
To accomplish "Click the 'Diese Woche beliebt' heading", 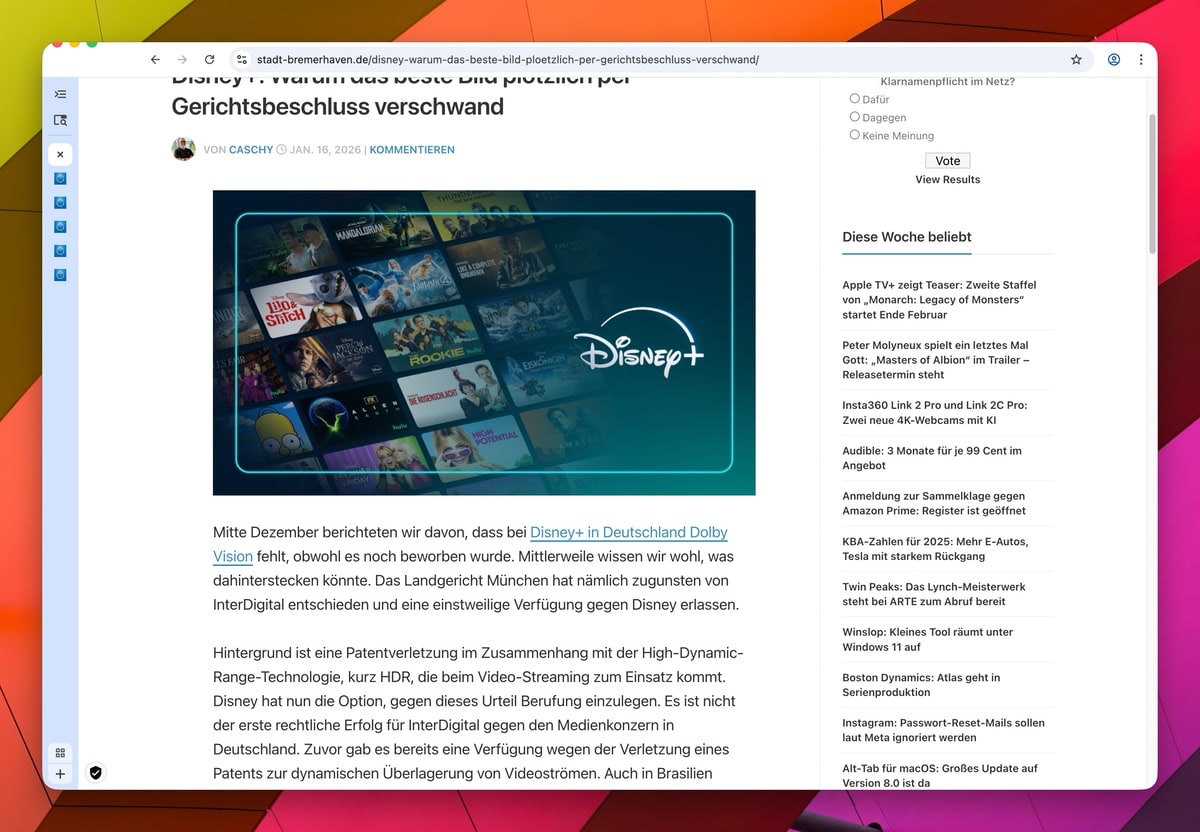I will tap(907, 237).
